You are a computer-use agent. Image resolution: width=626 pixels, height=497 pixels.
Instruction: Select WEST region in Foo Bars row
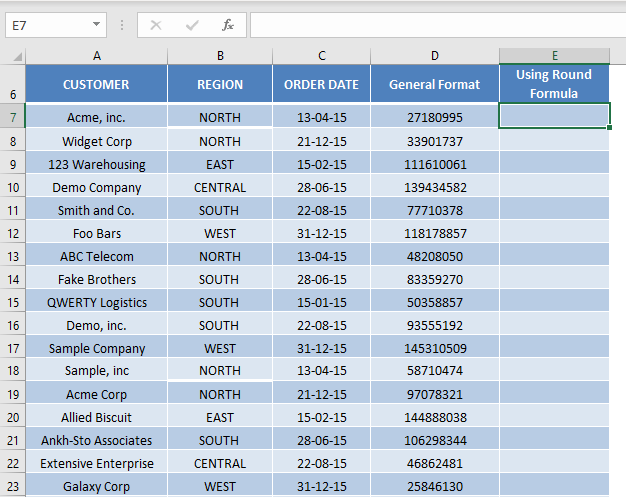(220, 233)
